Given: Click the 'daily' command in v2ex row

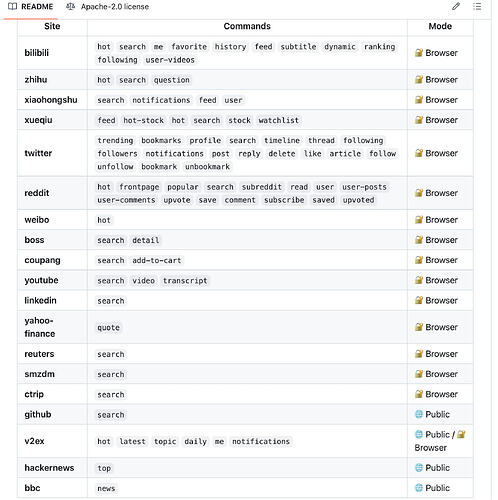Looking at the screenshot, I should (196, 441).
